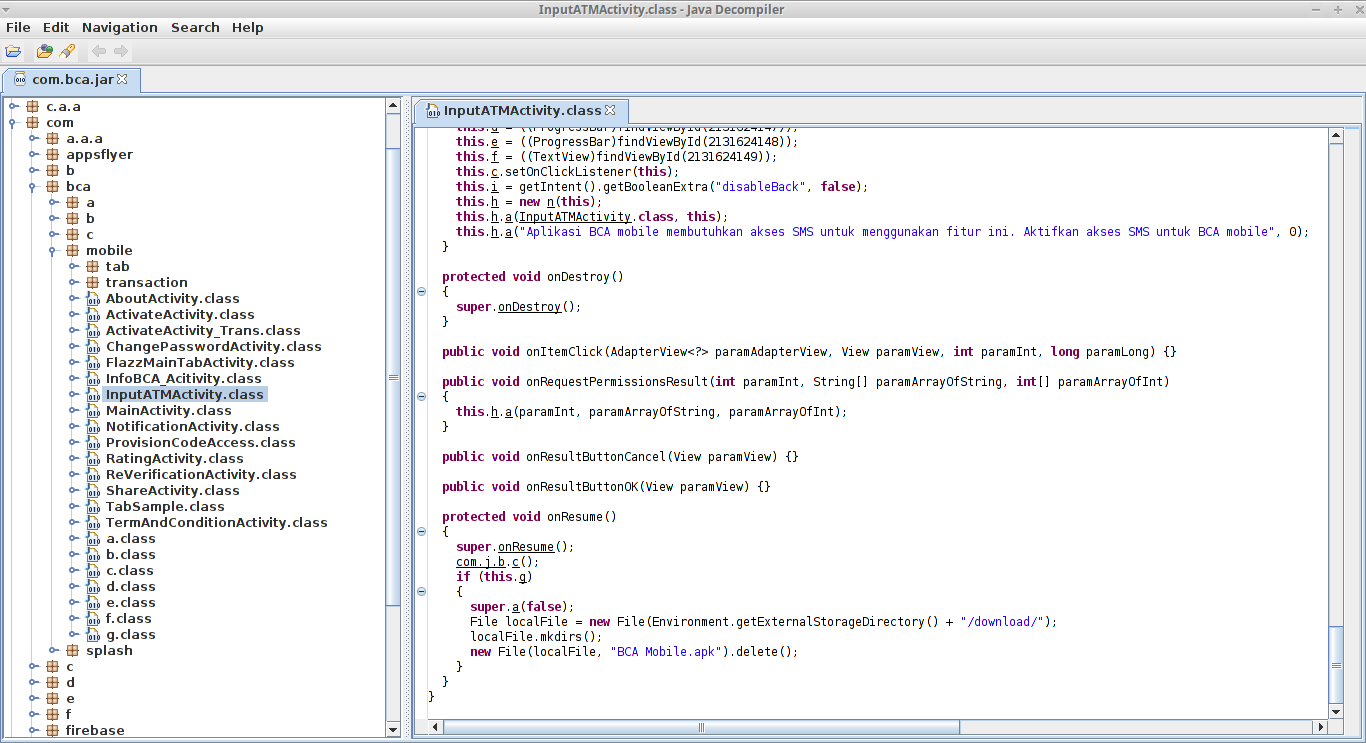
Task: Follow the onDestroy link in super.onDestroy()
Action: 529,307
